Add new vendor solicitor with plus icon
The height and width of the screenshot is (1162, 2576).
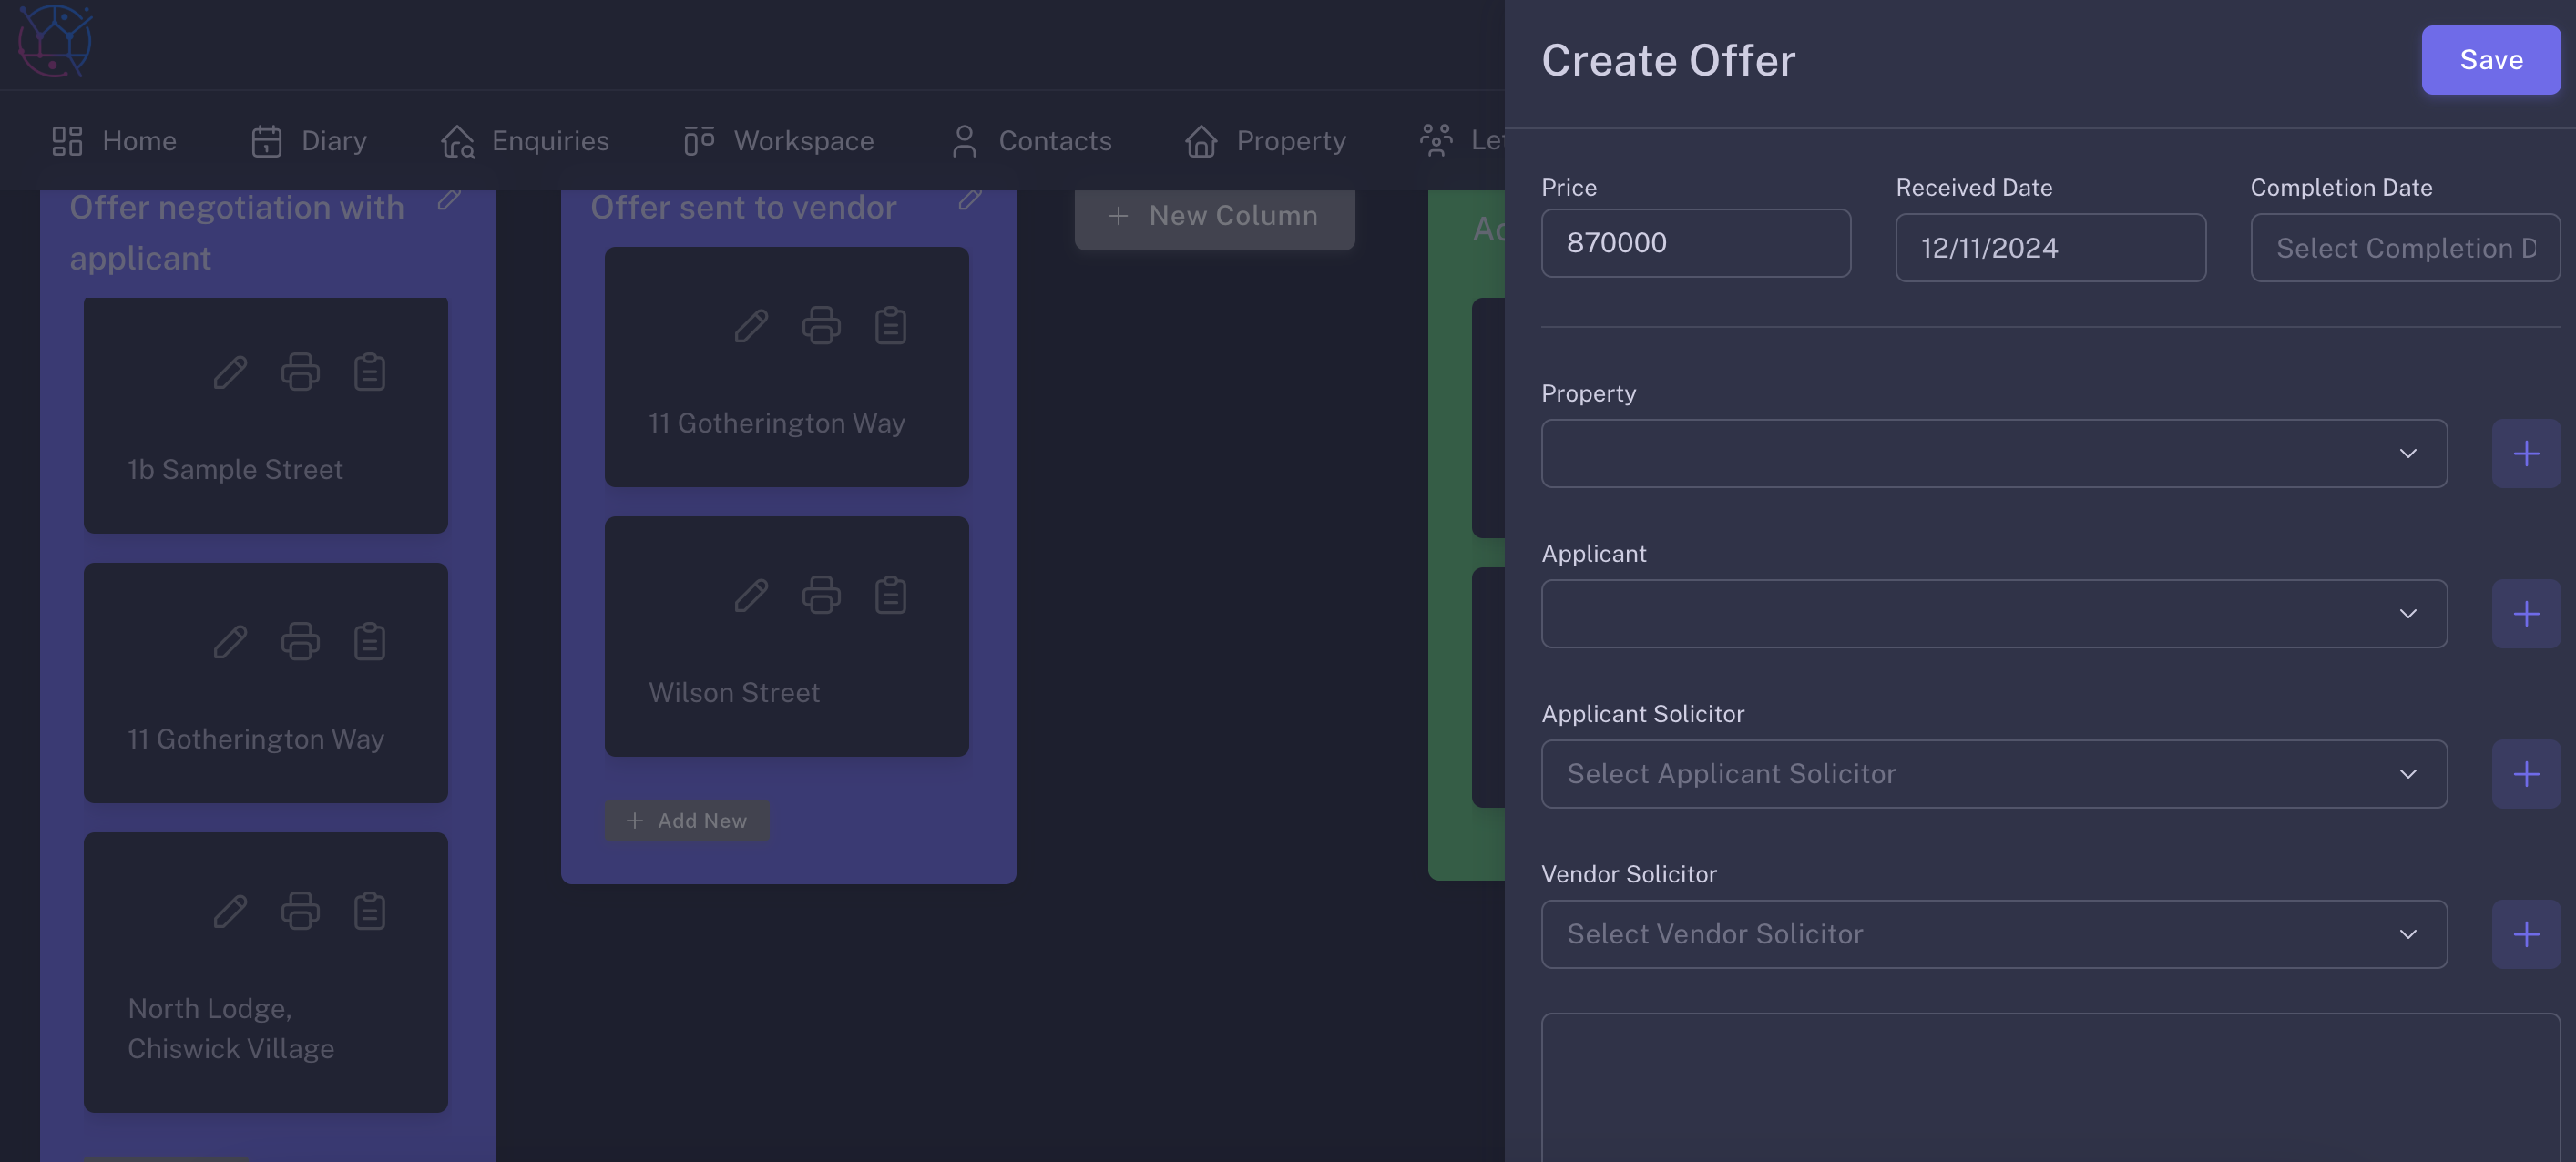pyautogui.click(x=2525, y=933)
